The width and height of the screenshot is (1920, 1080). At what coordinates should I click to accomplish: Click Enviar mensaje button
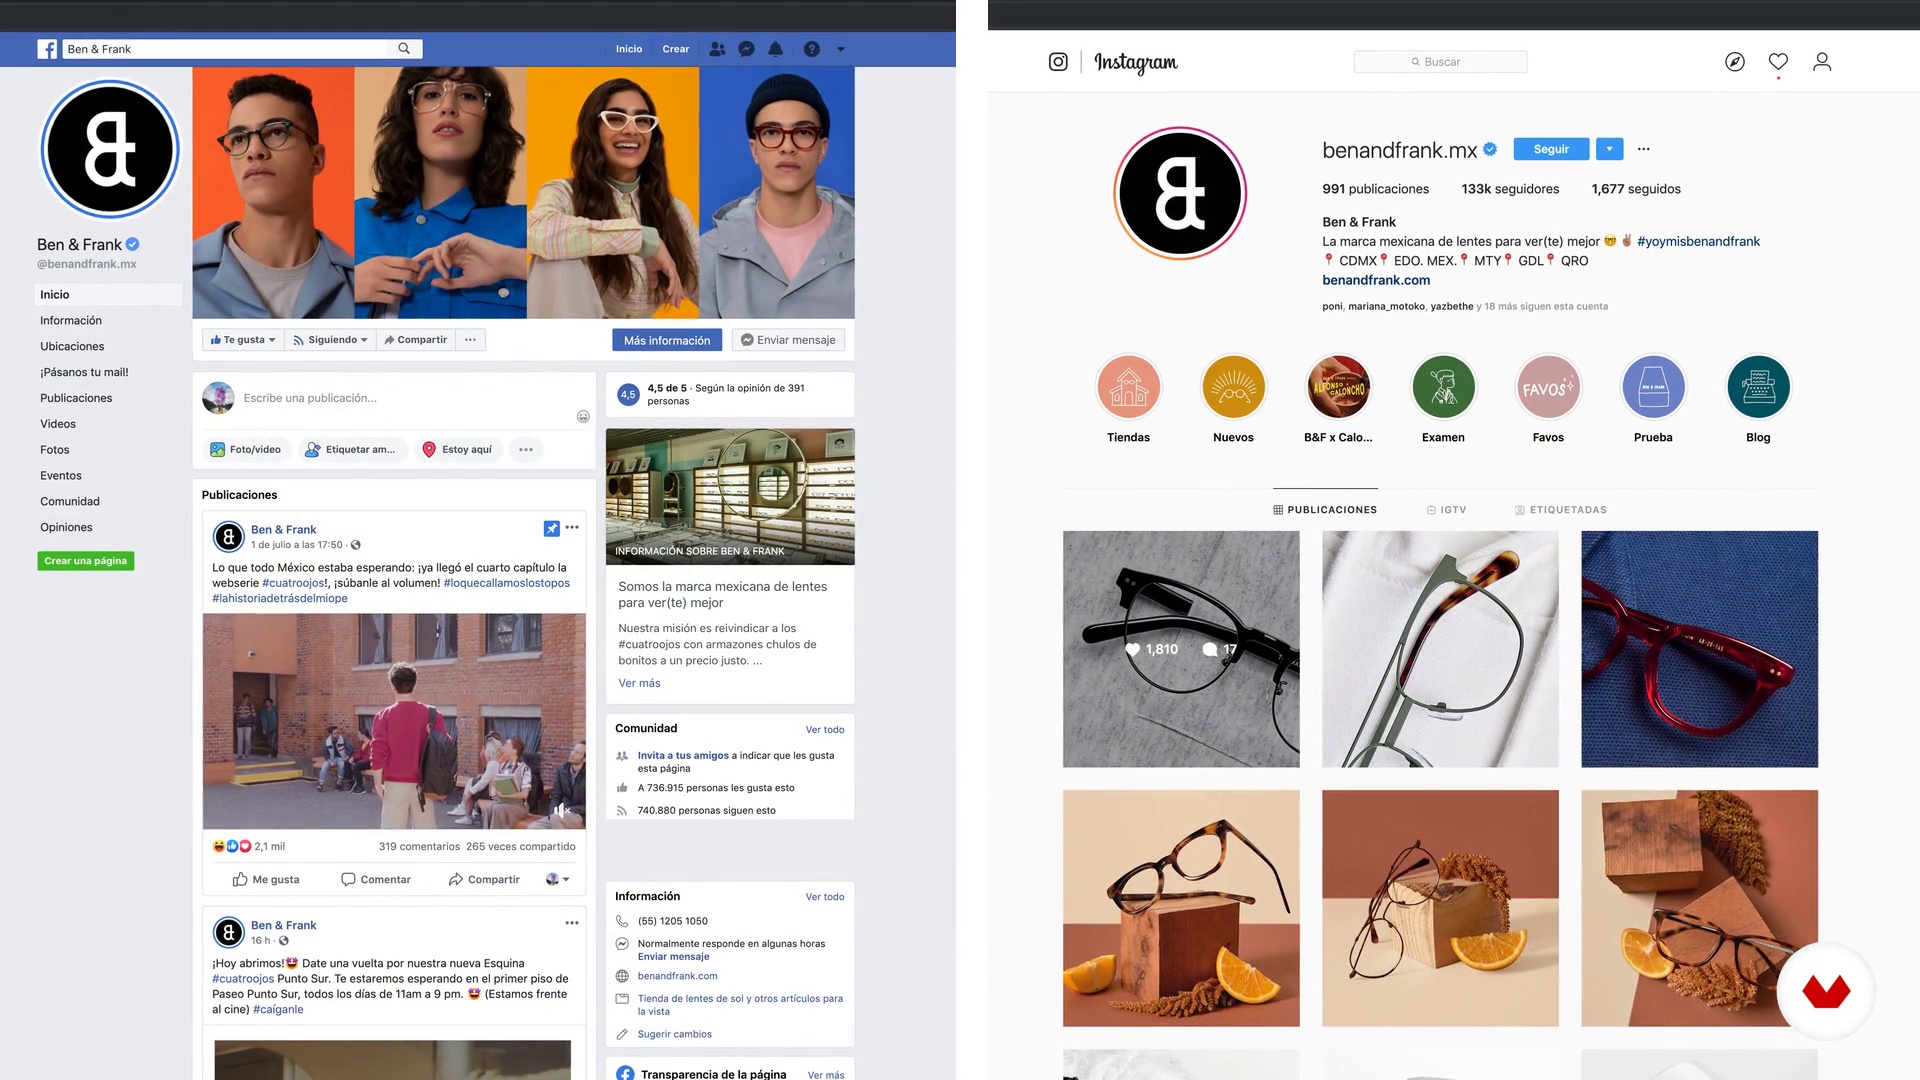[788, 341]
